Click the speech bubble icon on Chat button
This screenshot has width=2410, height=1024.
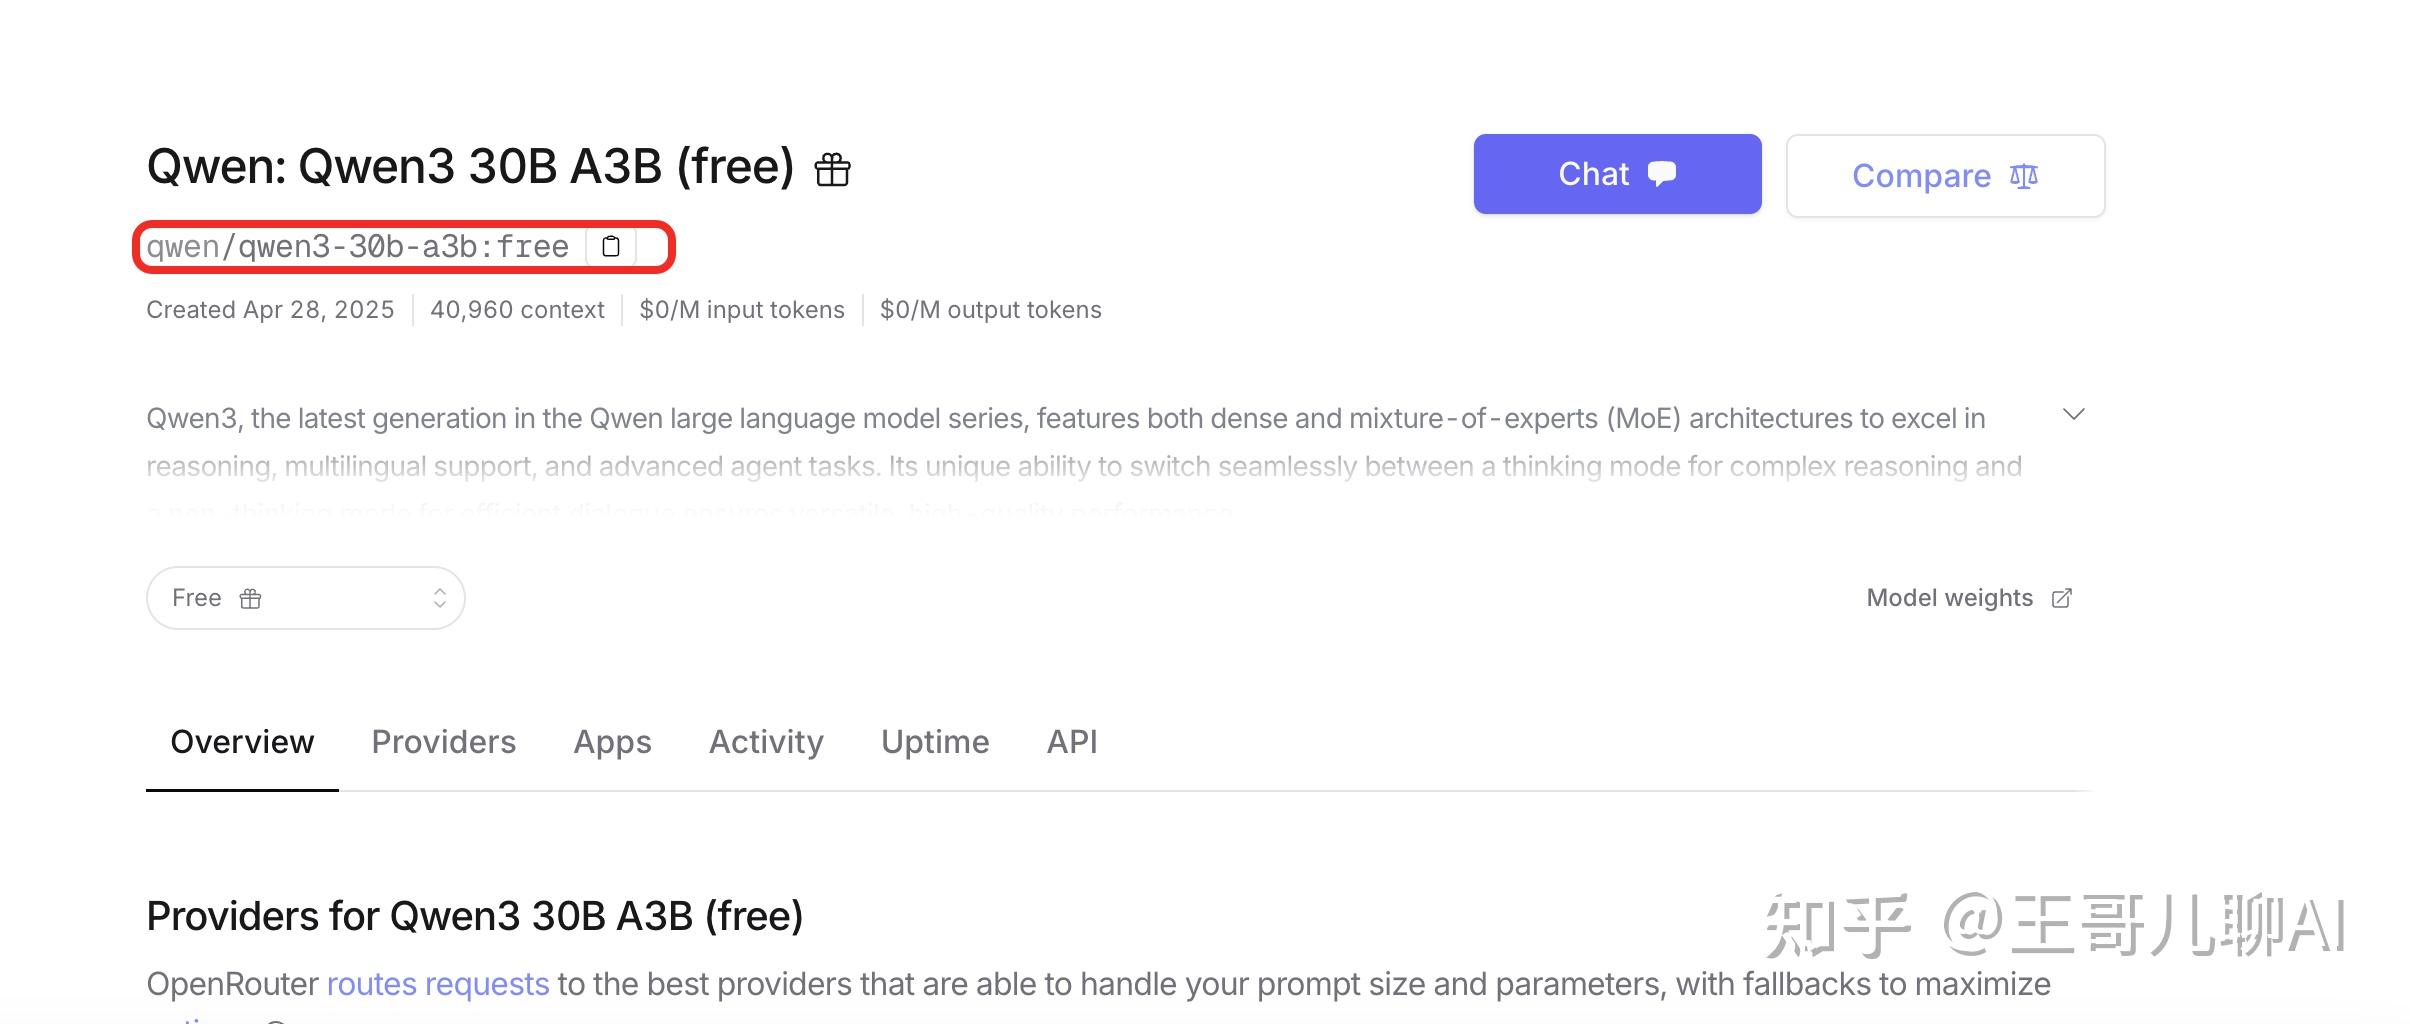pos(1662,173)
